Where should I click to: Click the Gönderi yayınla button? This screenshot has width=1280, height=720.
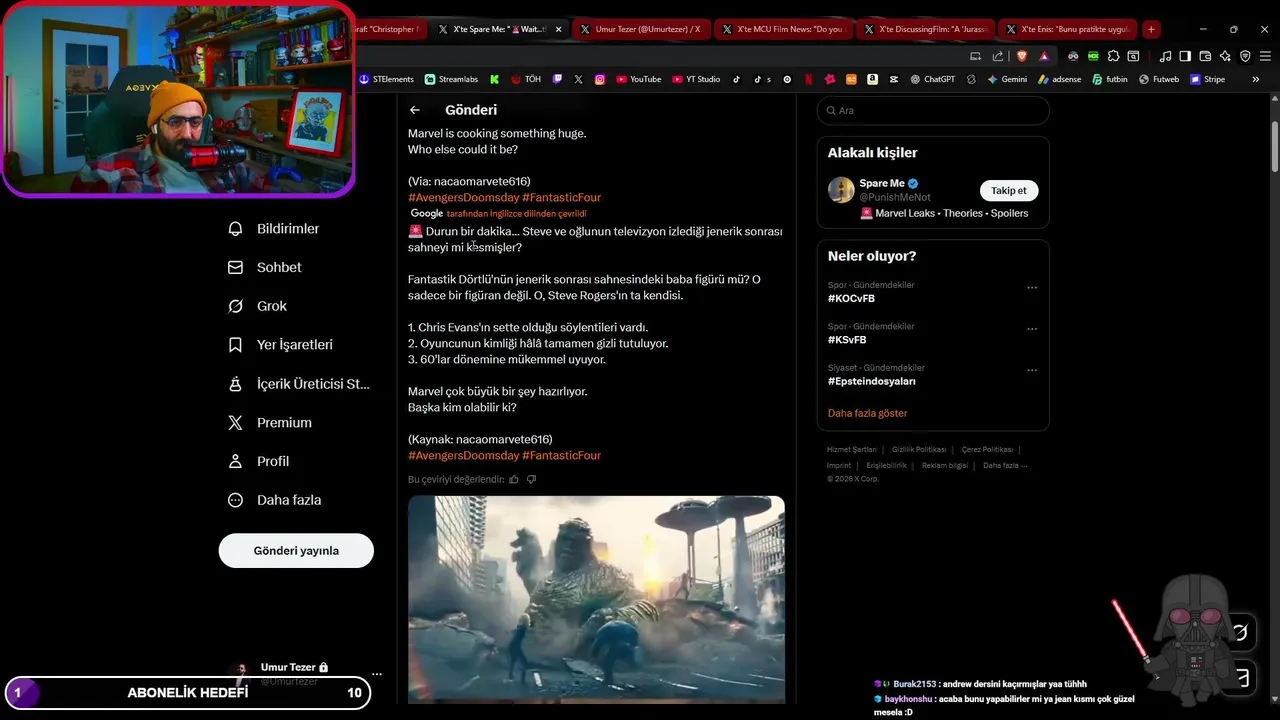click(296, 551)
